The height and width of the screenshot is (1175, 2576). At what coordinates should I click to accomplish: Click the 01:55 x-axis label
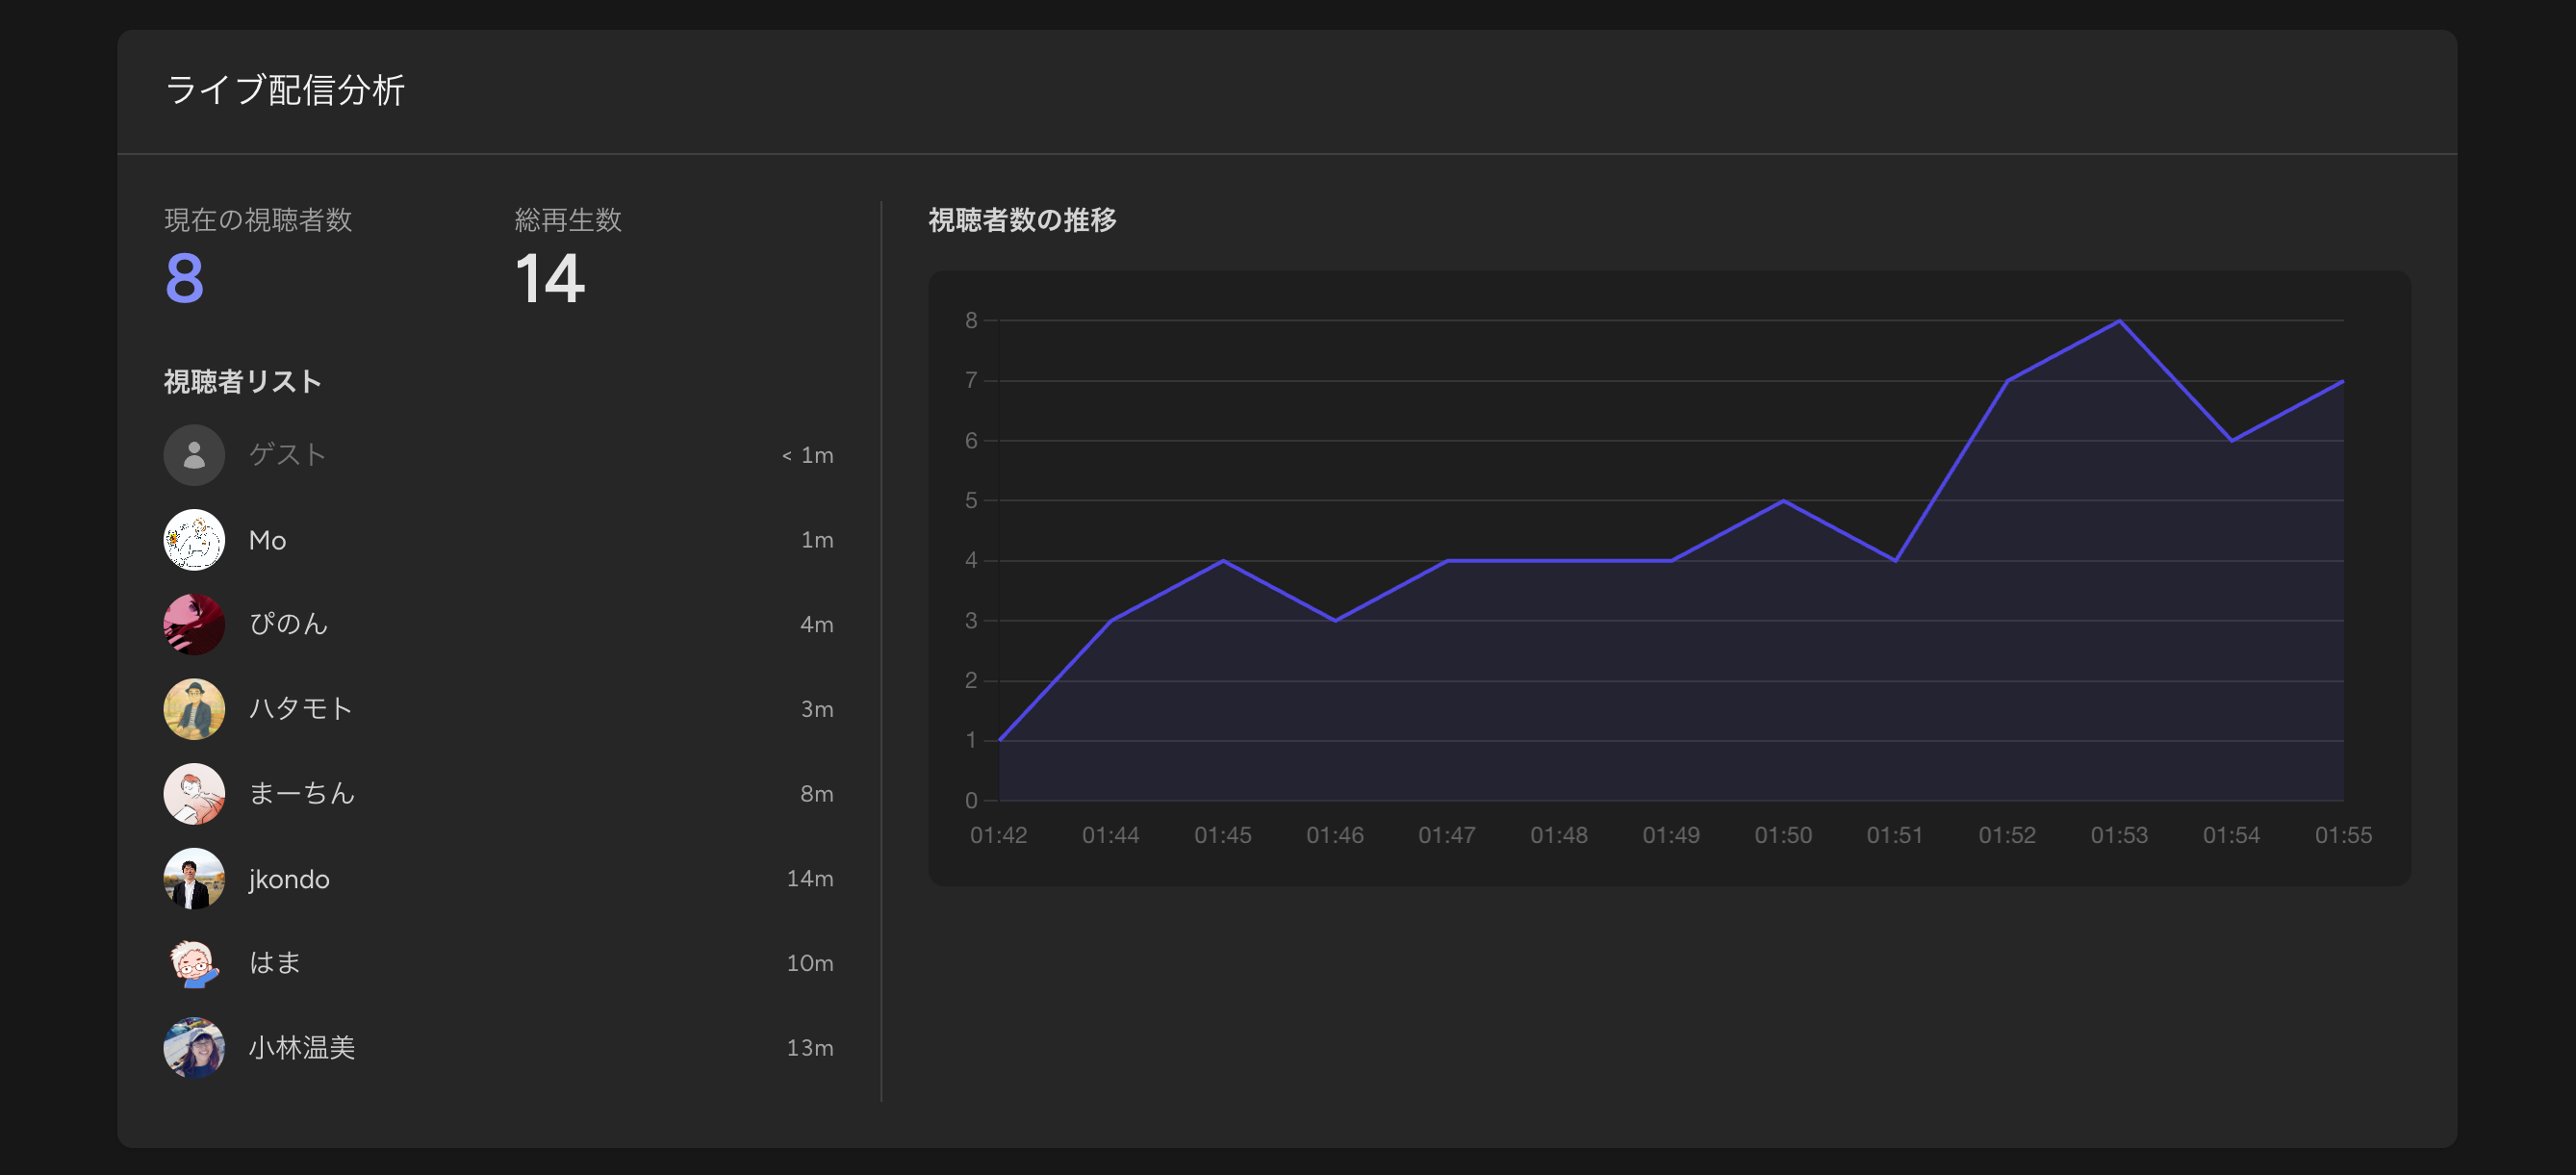click(x=2342, y=835)
